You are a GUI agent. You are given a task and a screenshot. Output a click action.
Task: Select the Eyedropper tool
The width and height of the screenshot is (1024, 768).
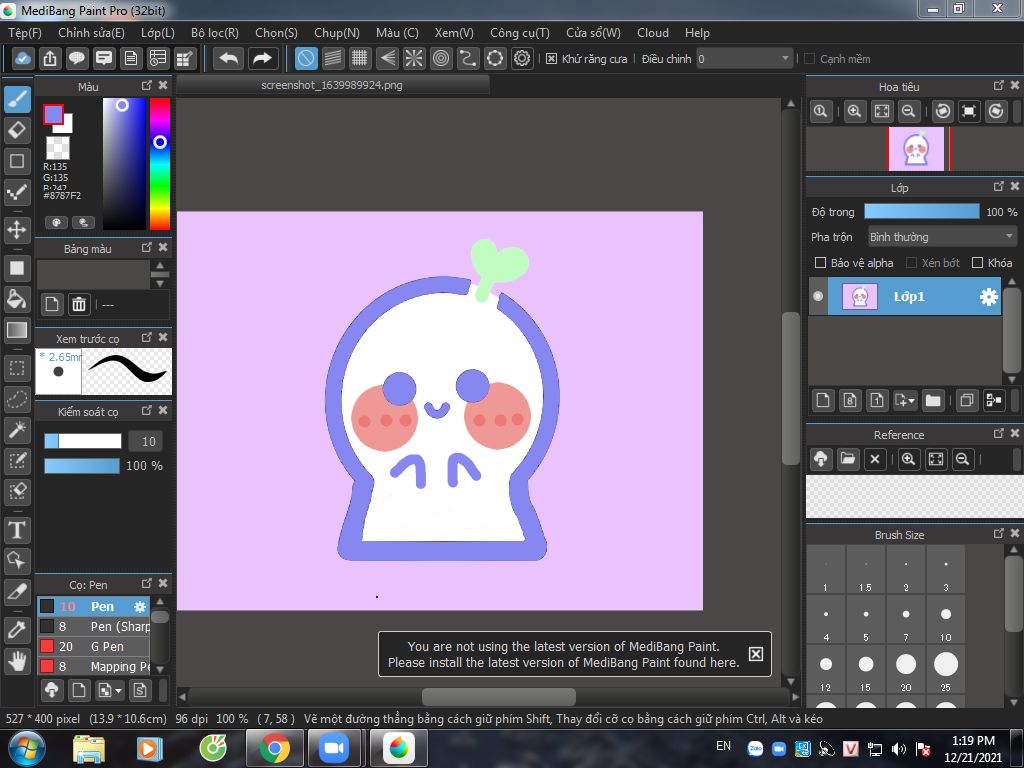point(18,630)
